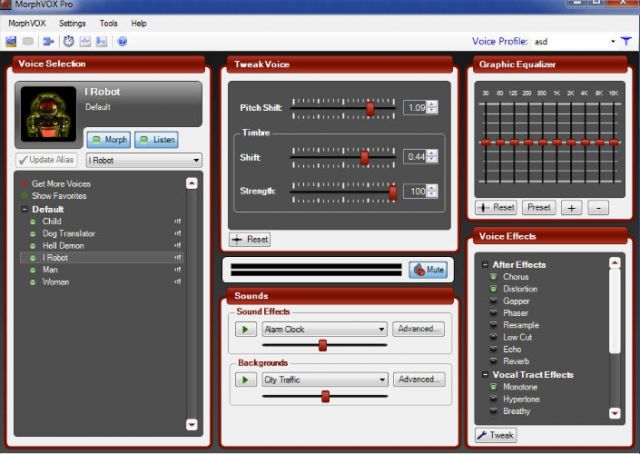Collapse the After Effects group
This screenshot has width=640, height=454.
[485, 265]
